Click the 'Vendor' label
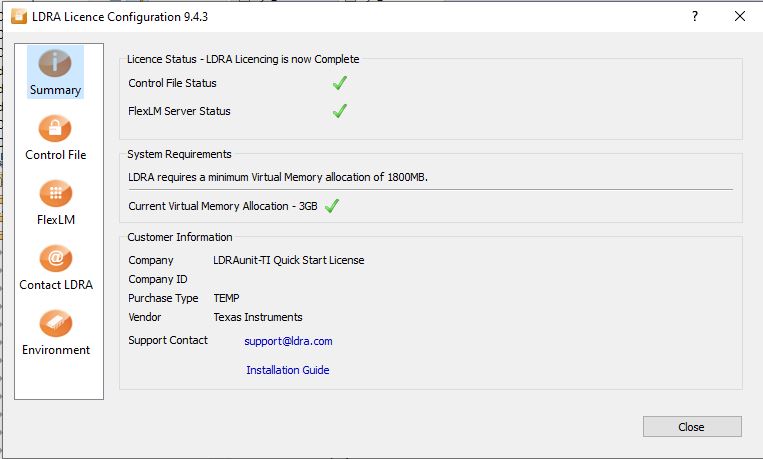 click(x=145, y=317)
